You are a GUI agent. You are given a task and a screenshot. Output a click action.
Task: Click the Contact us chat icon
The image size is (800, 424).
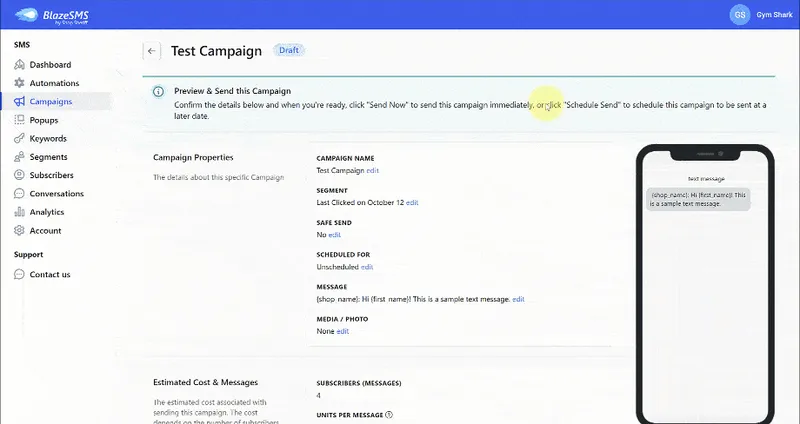(19, 274)
